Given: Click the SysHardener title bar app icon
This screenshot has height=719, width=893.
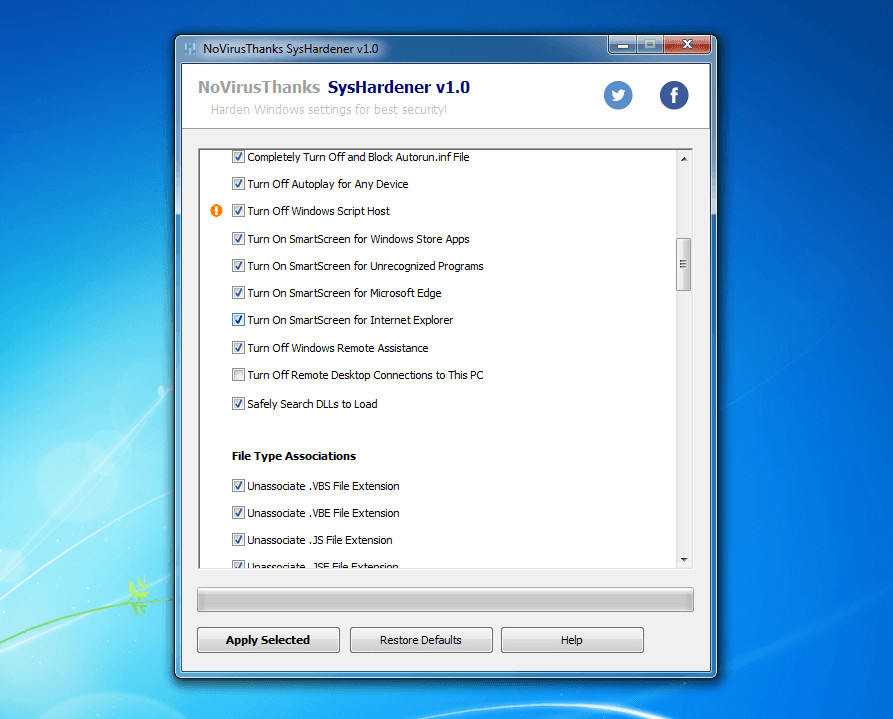Looking at the screenshot, I should (190, 49).
